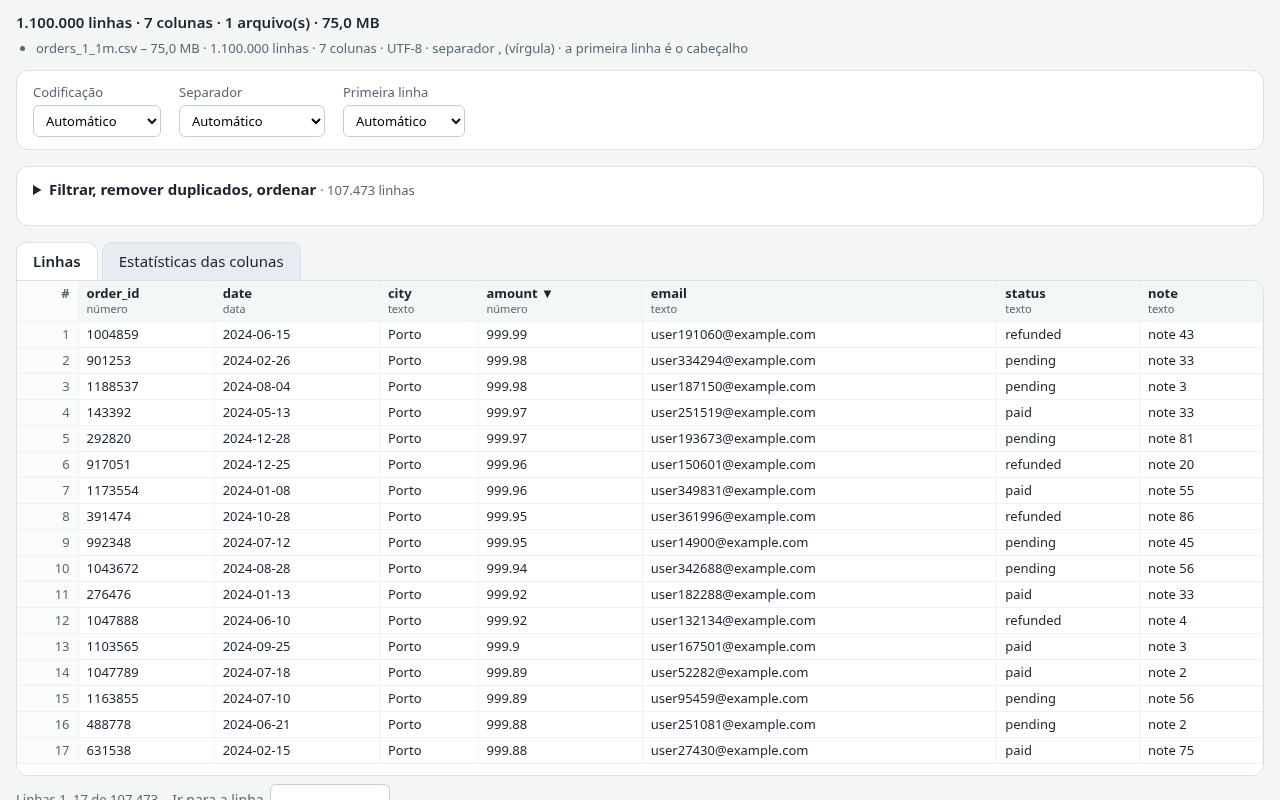The image size is (1280, 800).
Task: Sort by the city column header
Action: (x=429, y=301)
